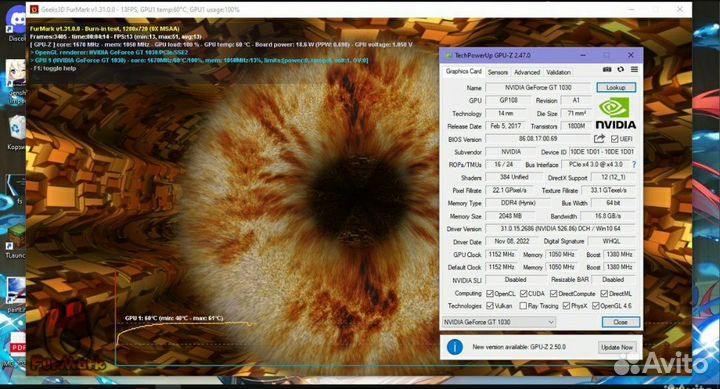Click the Bus Interface question mark
The width and height of the screenshot is (720, 389).
(x=634, y=164)
